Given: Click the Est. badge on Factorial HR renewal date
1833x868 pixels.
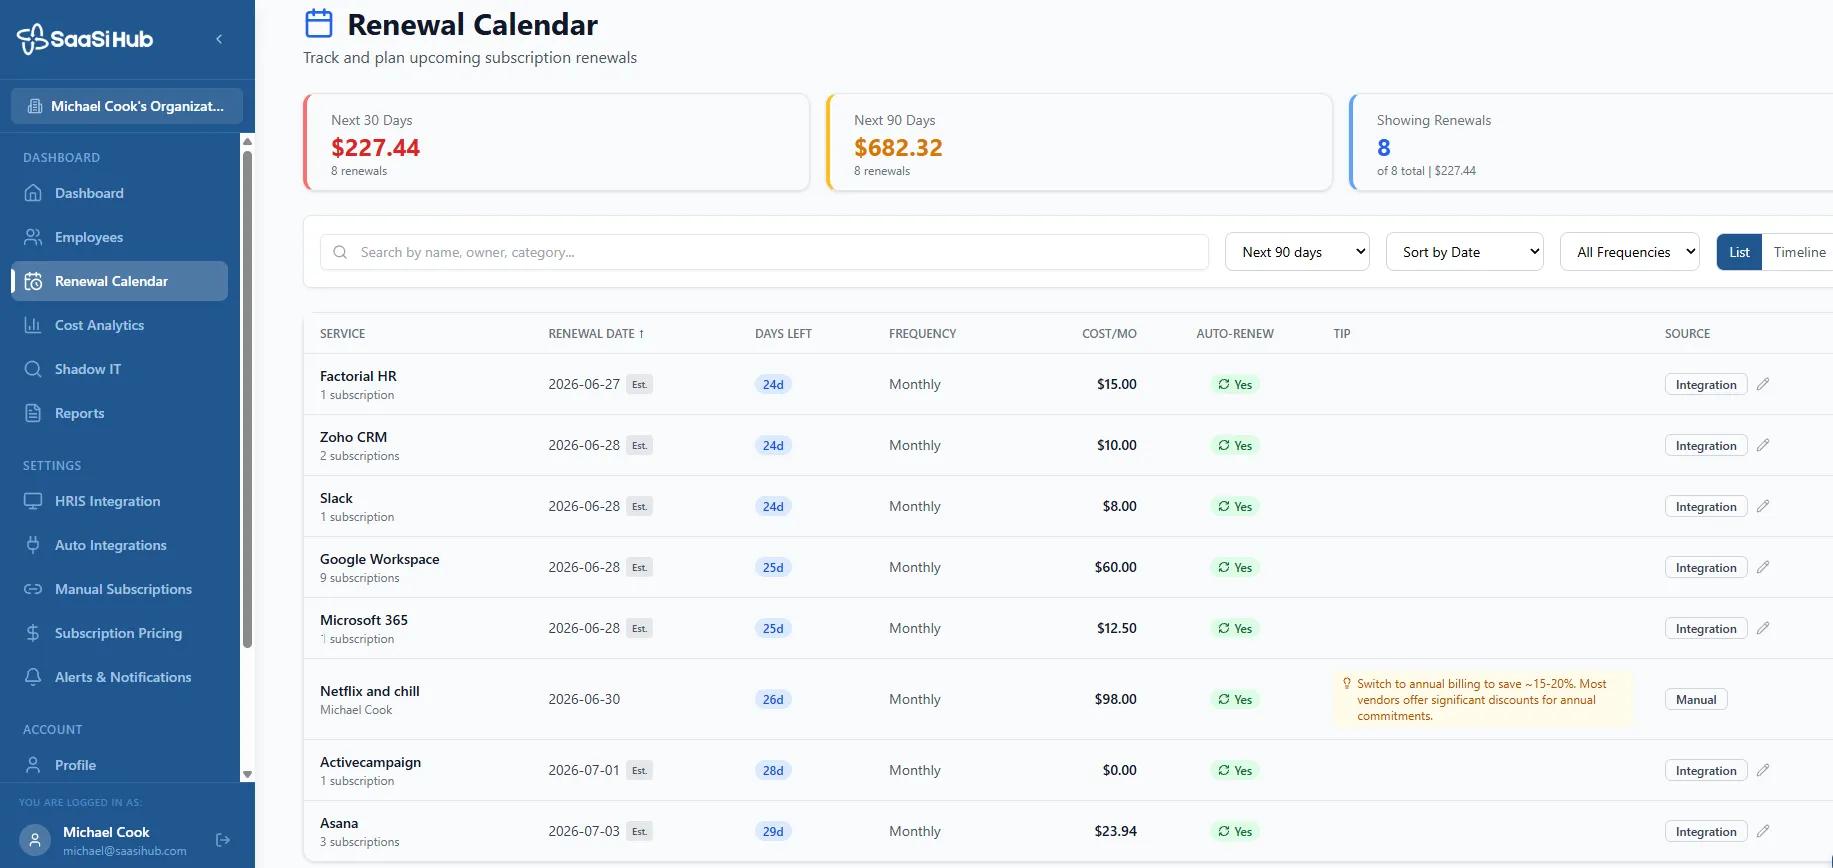Looking at the screenshot, I should tap(639, 384).
